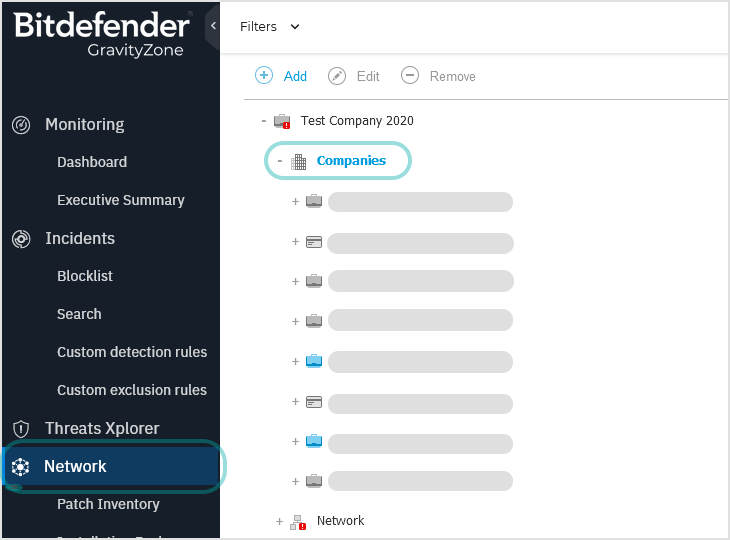The image size is (730, 540).
Task: Expand the Network tree node
Action: pos(279,521)
